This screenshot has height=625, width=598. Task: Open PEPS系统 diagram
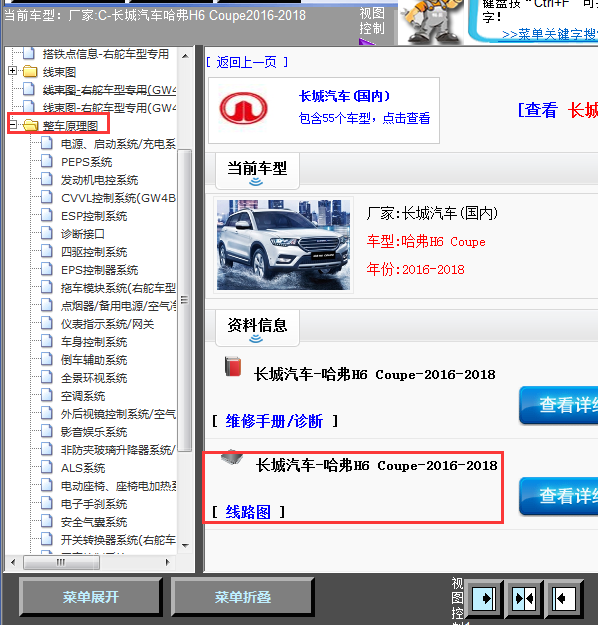[x=87, y=162]
